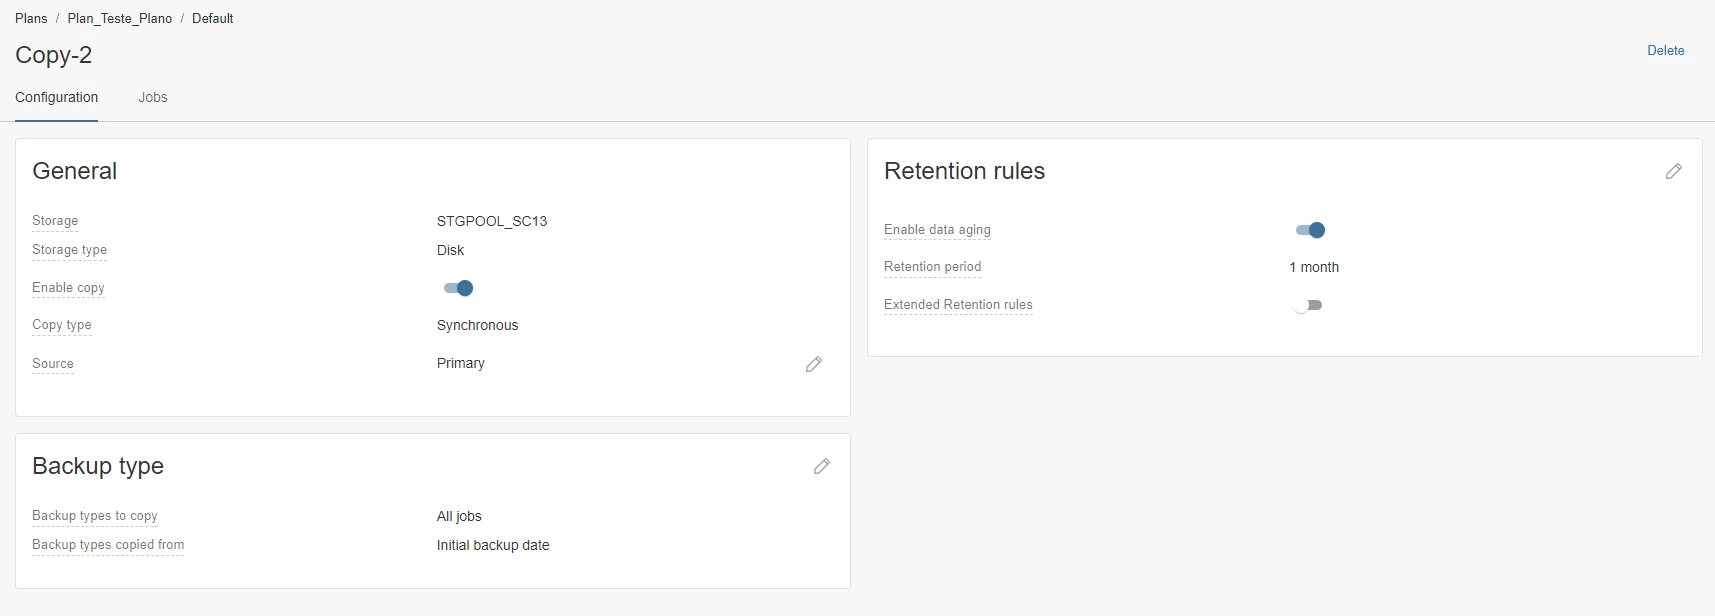
Task: Click the Default breadcrumb item
Action: [212, 18]
